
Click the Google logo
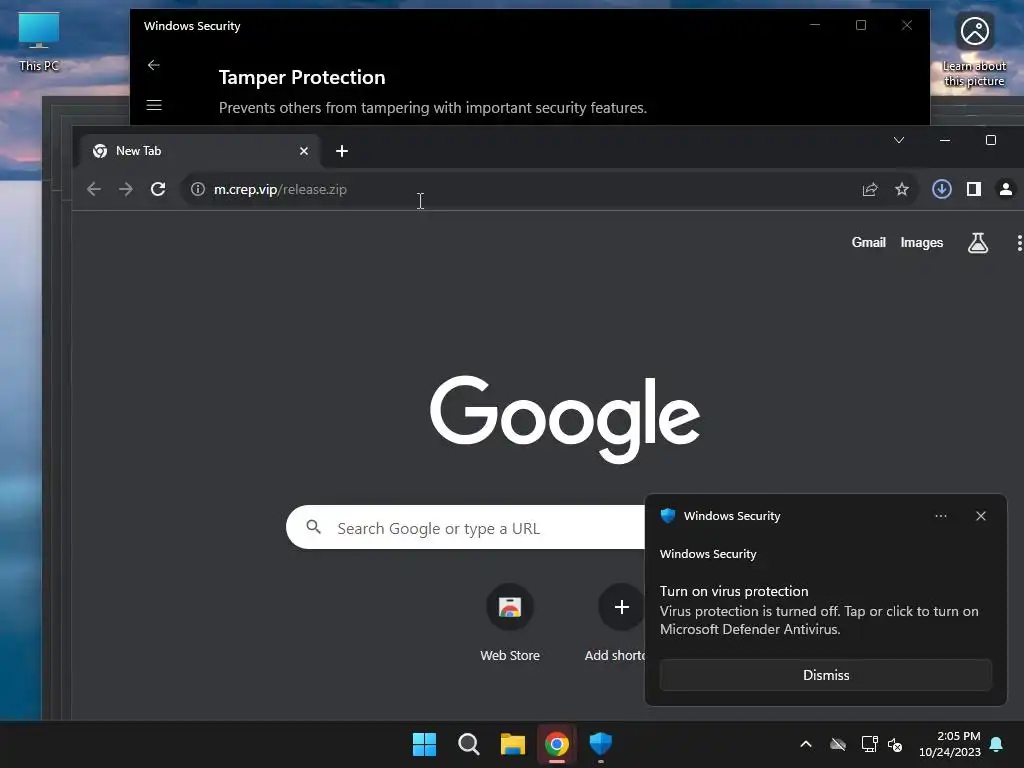[565, 419]
